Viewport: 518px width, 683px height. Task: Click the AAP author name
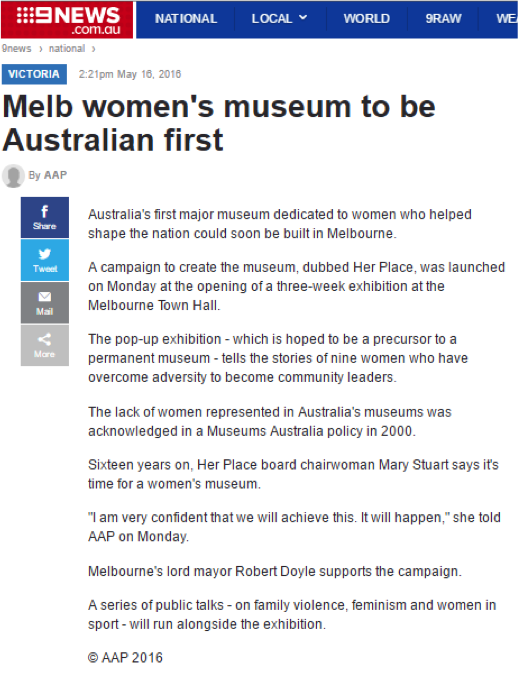55,175
